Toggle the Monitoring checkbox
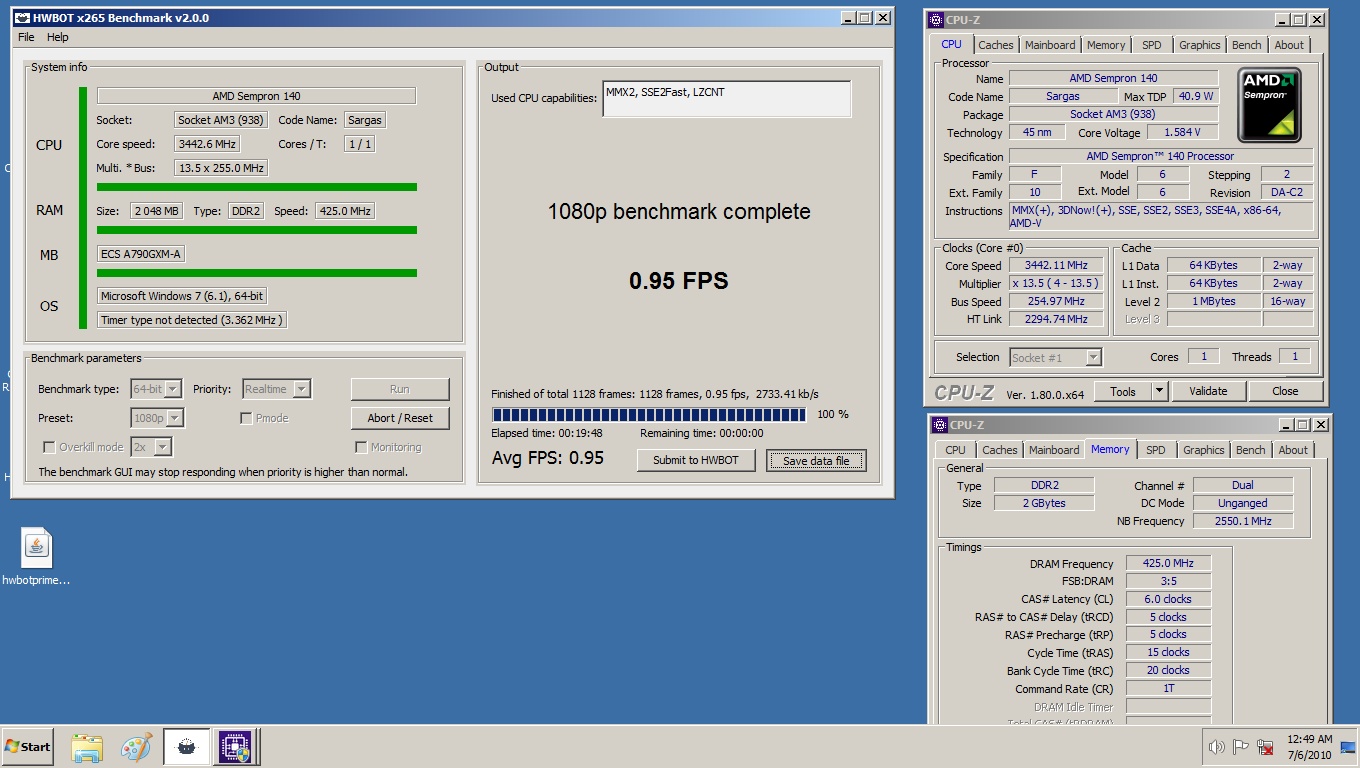Image resolution: width=1360 pixels, height=768 pixels. [361, 447]
